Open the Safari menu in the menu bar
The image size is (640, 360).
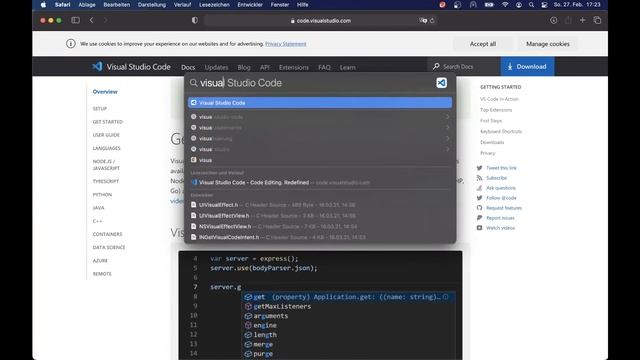[62, 5]
